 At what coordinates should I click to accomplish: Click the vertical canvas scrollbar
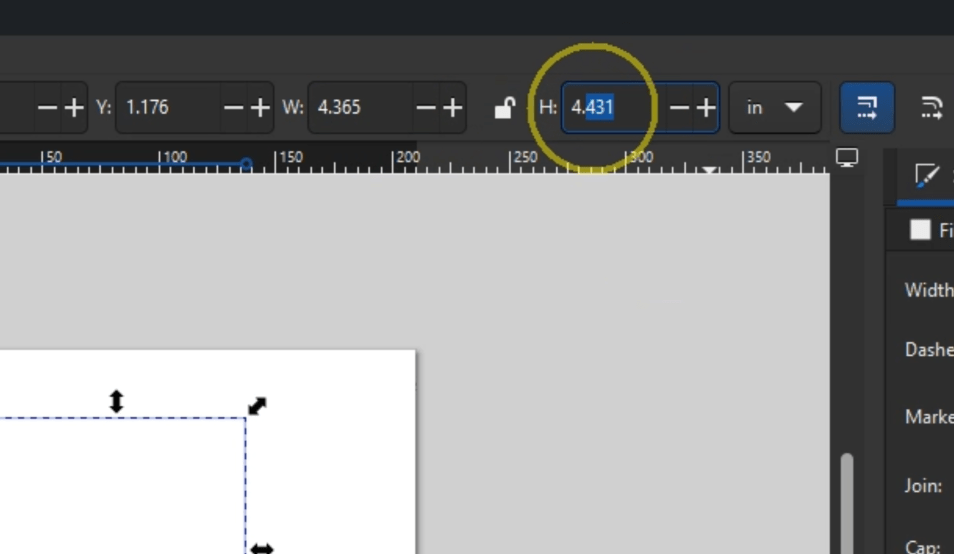point(847,500)
